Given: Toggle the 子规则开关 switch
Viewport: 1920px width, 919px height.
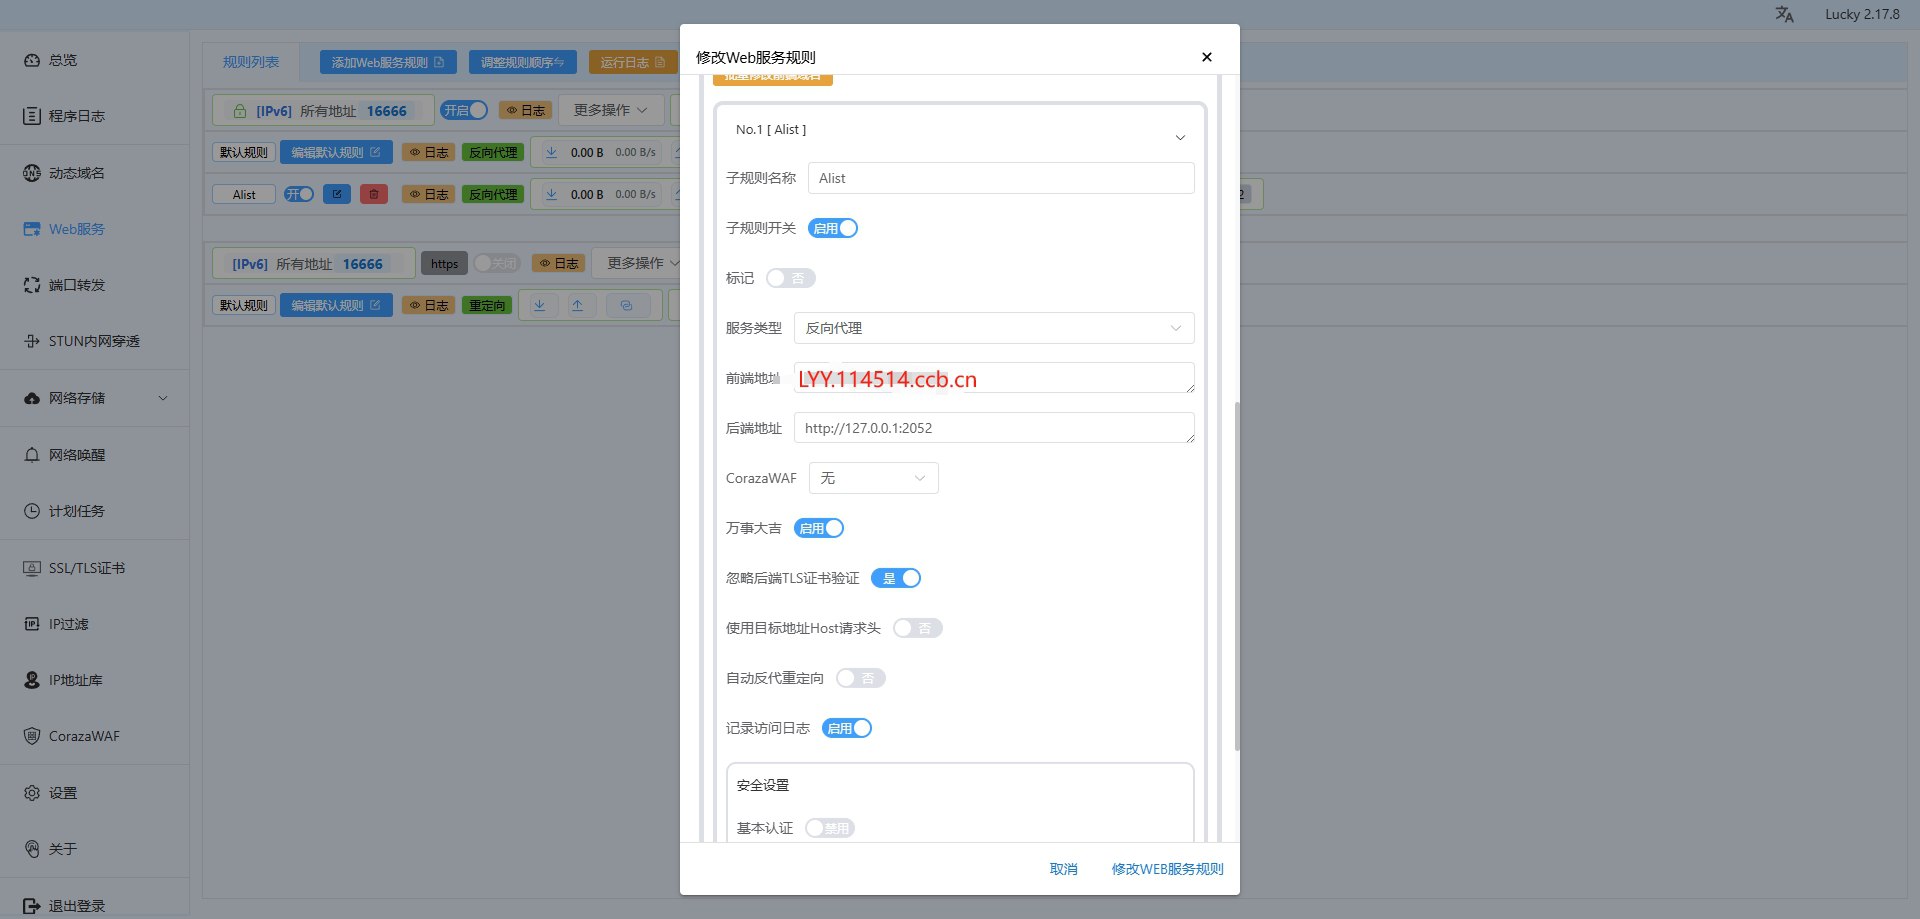Looking at the screenshot, I should pyautogui.click(x=833, y=228).
